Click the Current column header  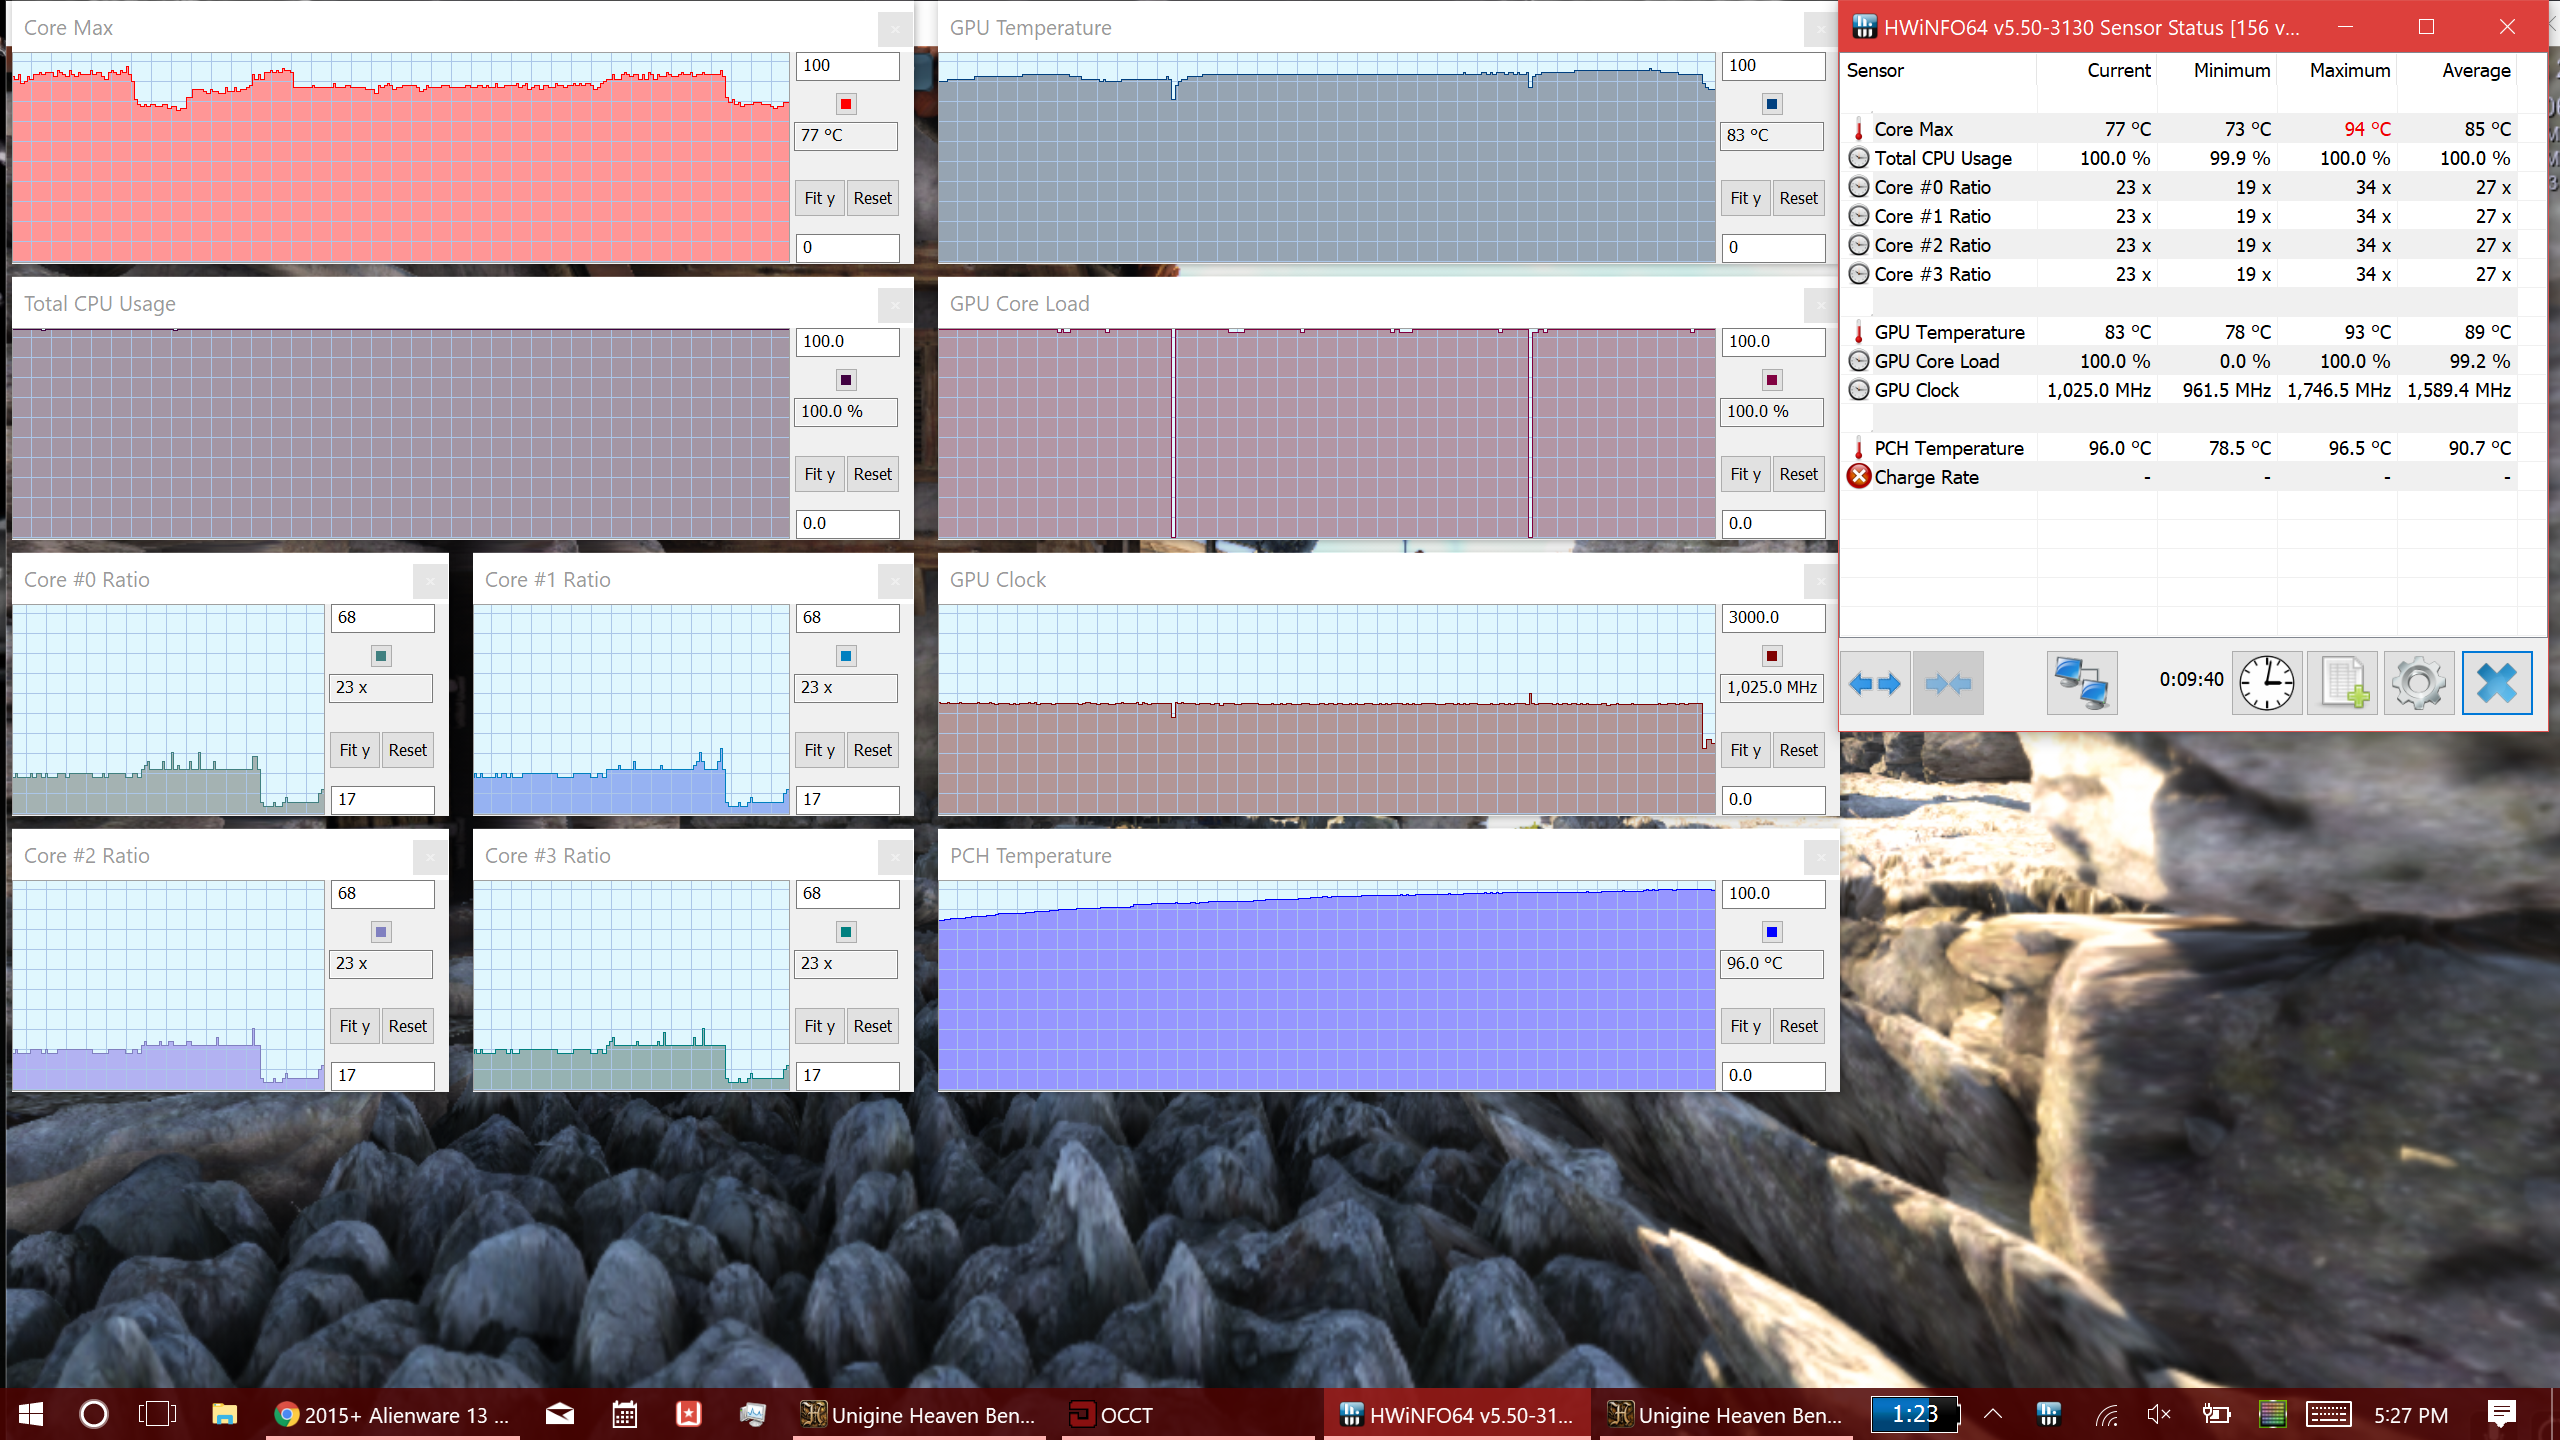pos(2119,71)
